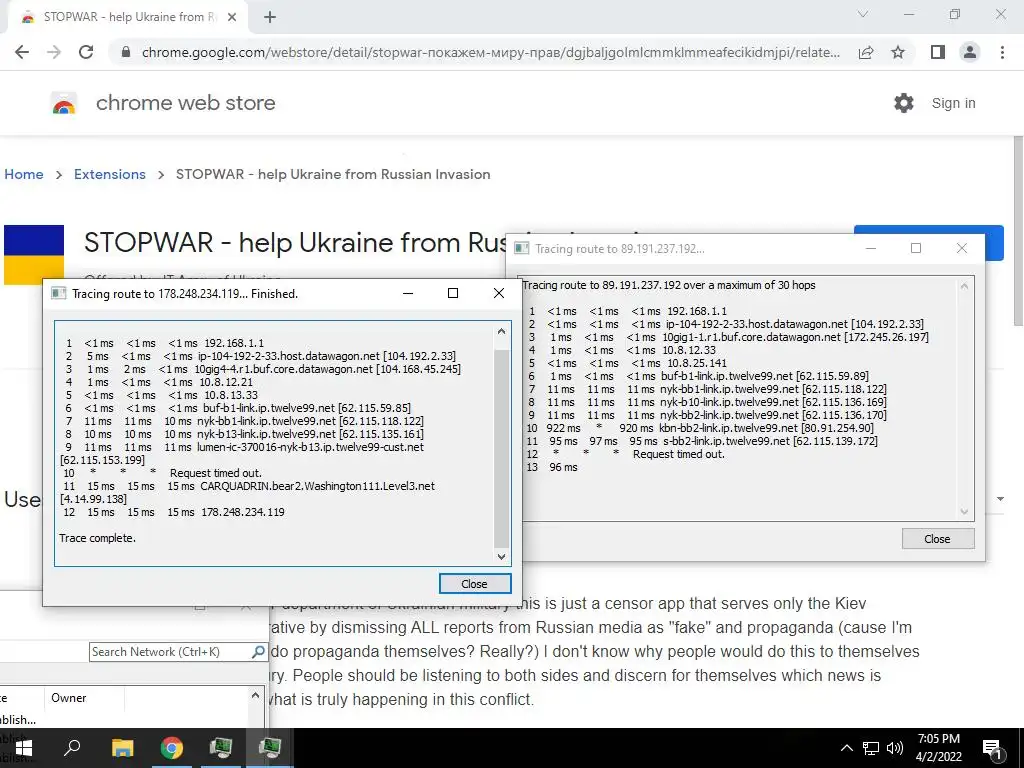Image resolution: width=1024 pixels, height=768 pixels.
Task: Open tab search chevron in title bar
Action: coord(863,14)
